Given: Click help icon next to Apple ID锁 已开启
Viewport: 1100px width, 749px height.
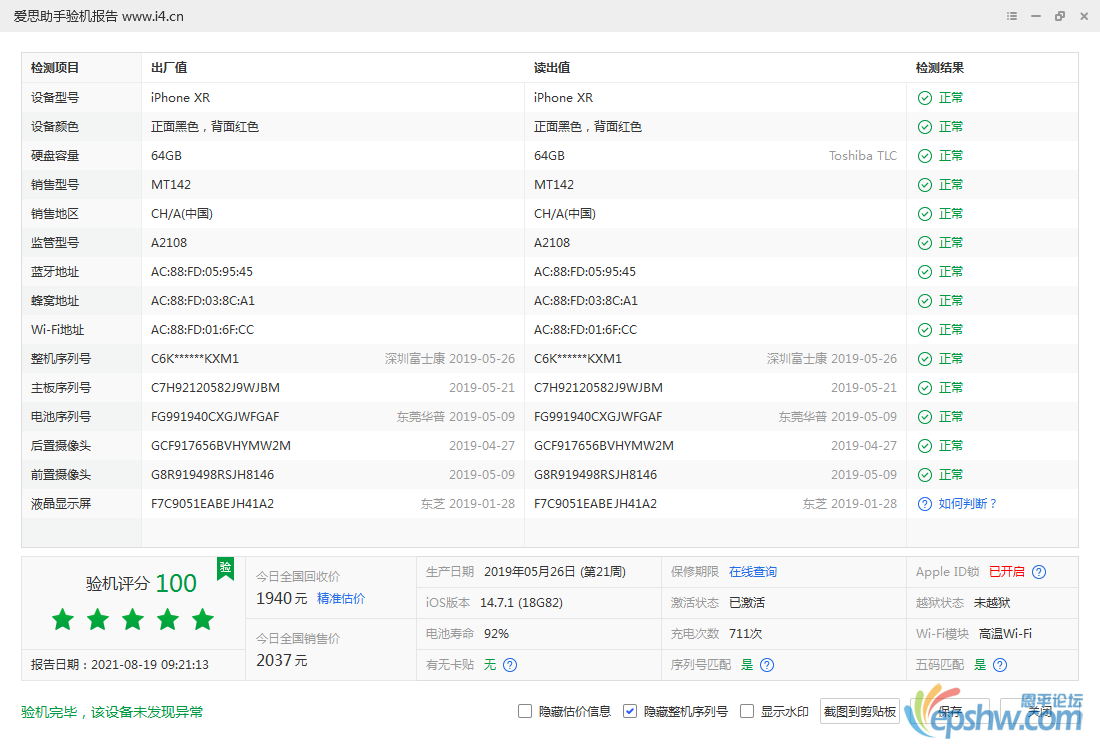Looking at the screenshot, I should (x=1039, y=572).
